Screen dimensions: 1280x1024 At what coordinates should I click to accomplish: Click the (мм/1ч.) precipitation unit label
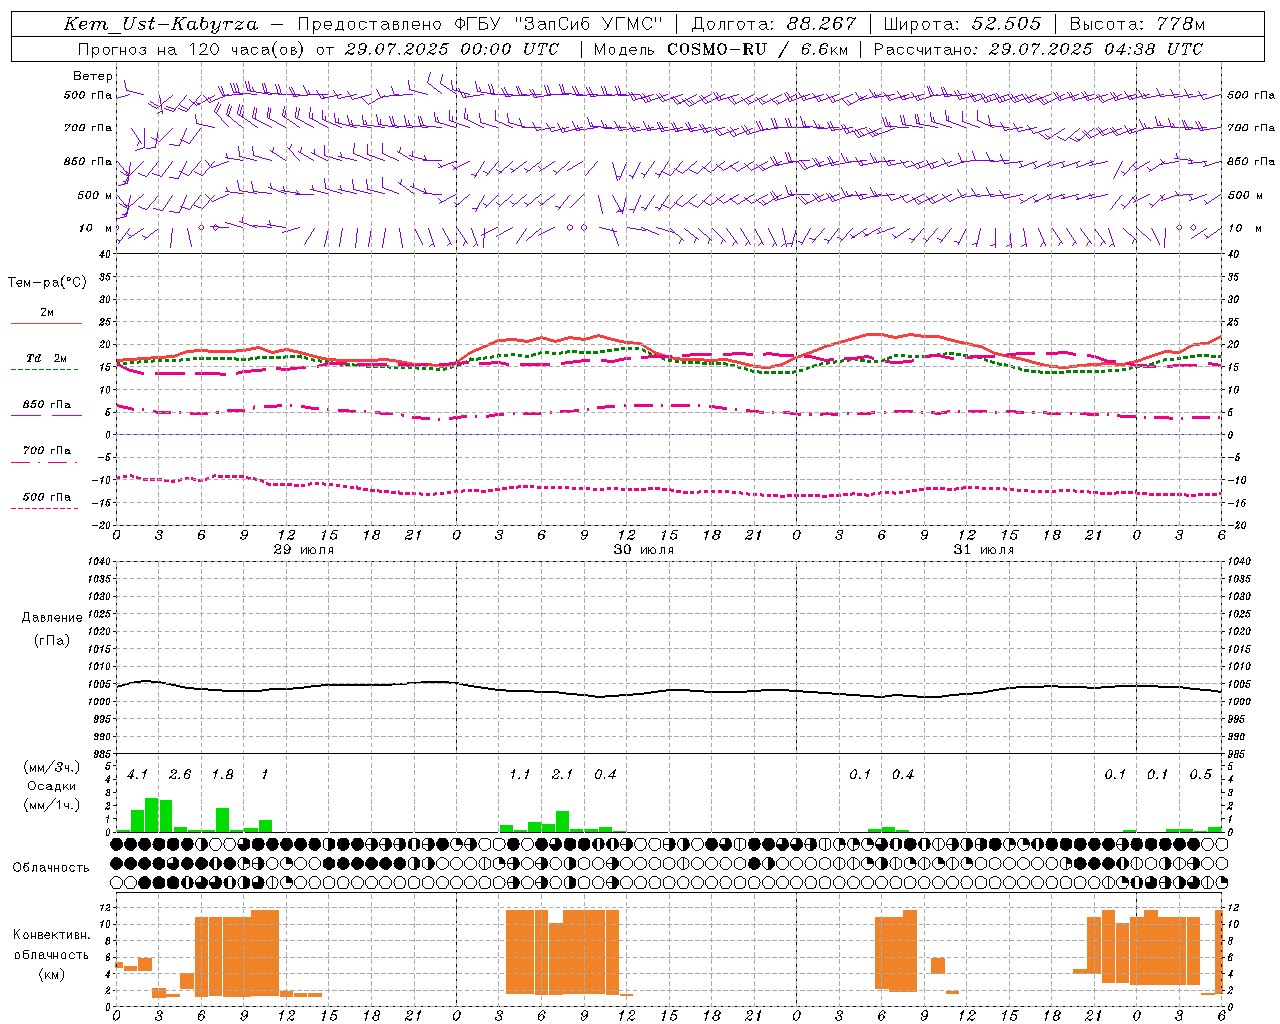[52, 805]
